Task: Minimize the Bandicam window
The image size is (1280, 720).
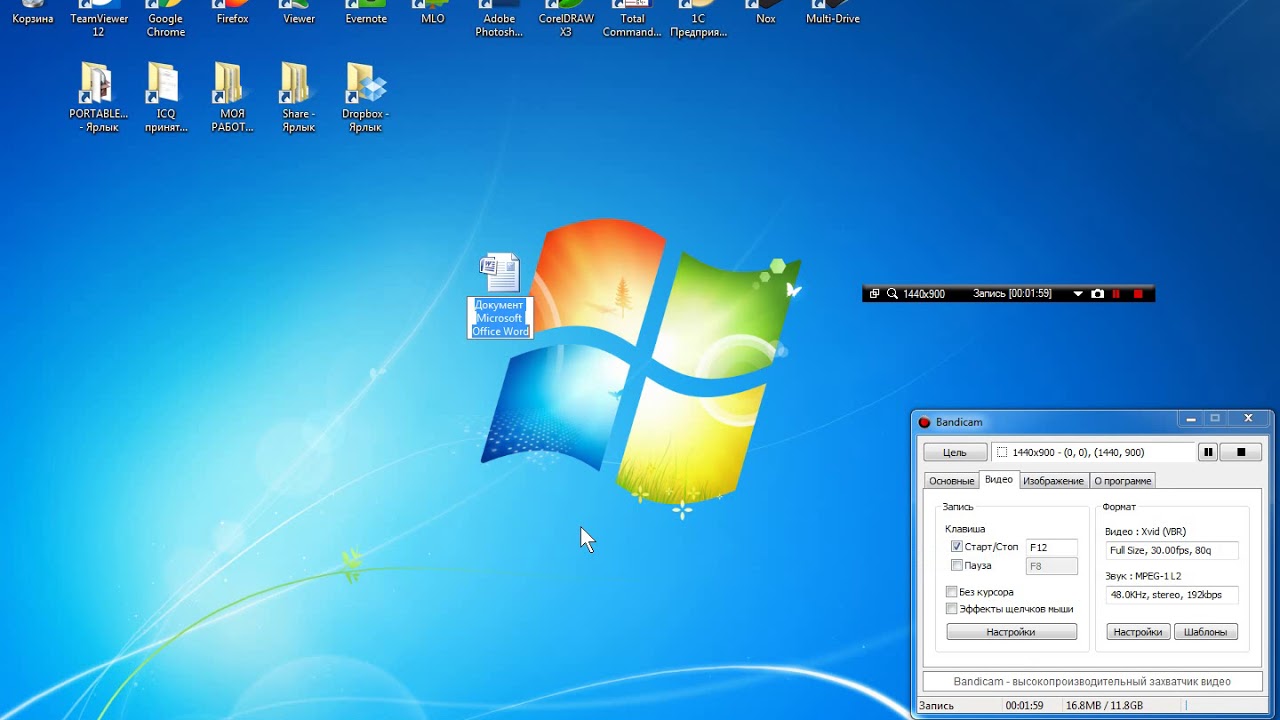Action: [x=1190, y=419]
